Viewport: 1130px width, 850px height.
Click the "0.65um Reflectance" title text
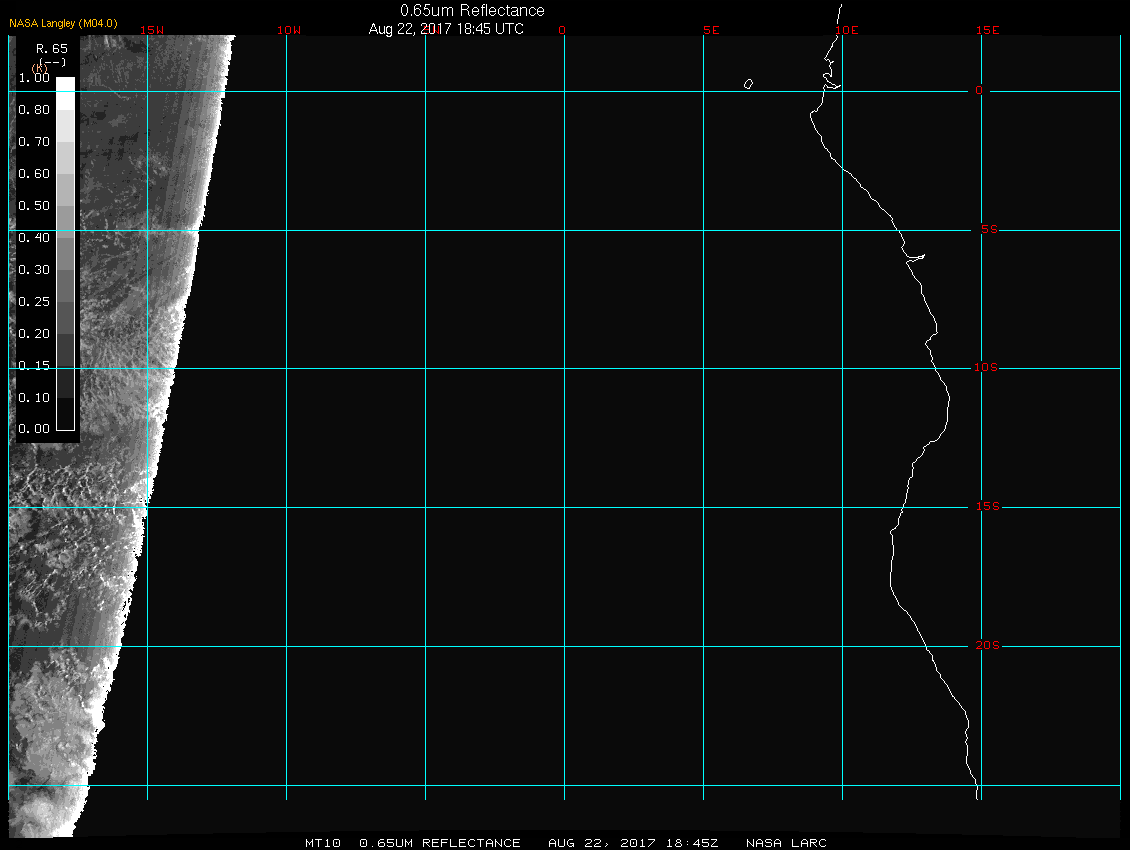(472, 10)
